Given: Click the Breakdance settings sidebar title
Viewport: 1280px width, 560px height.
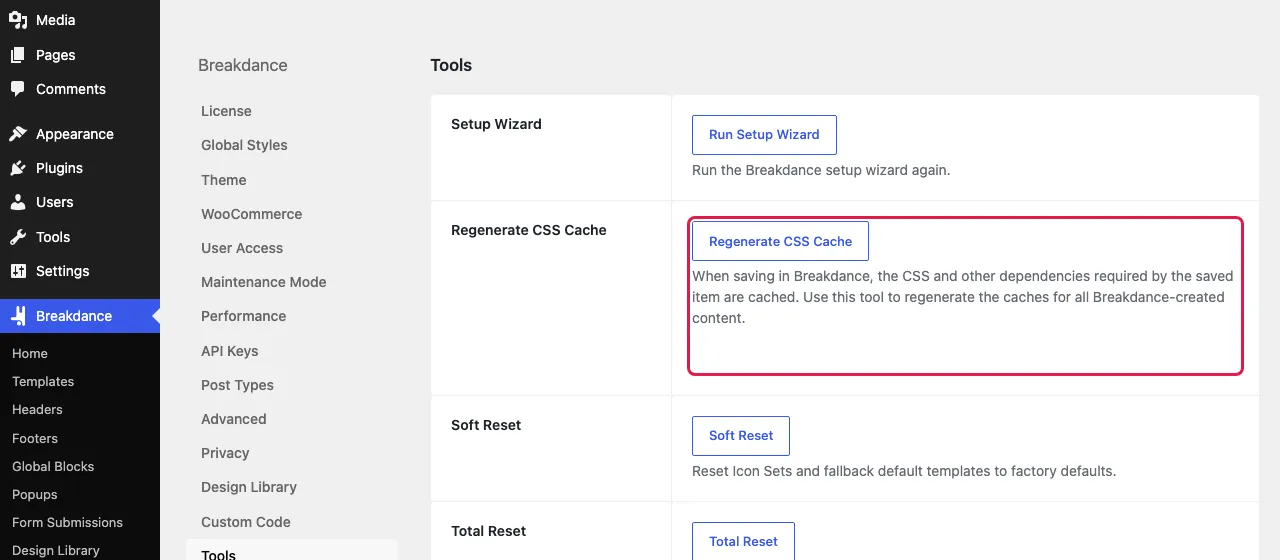Looking at the screenshot, I should tap(243, 65).
